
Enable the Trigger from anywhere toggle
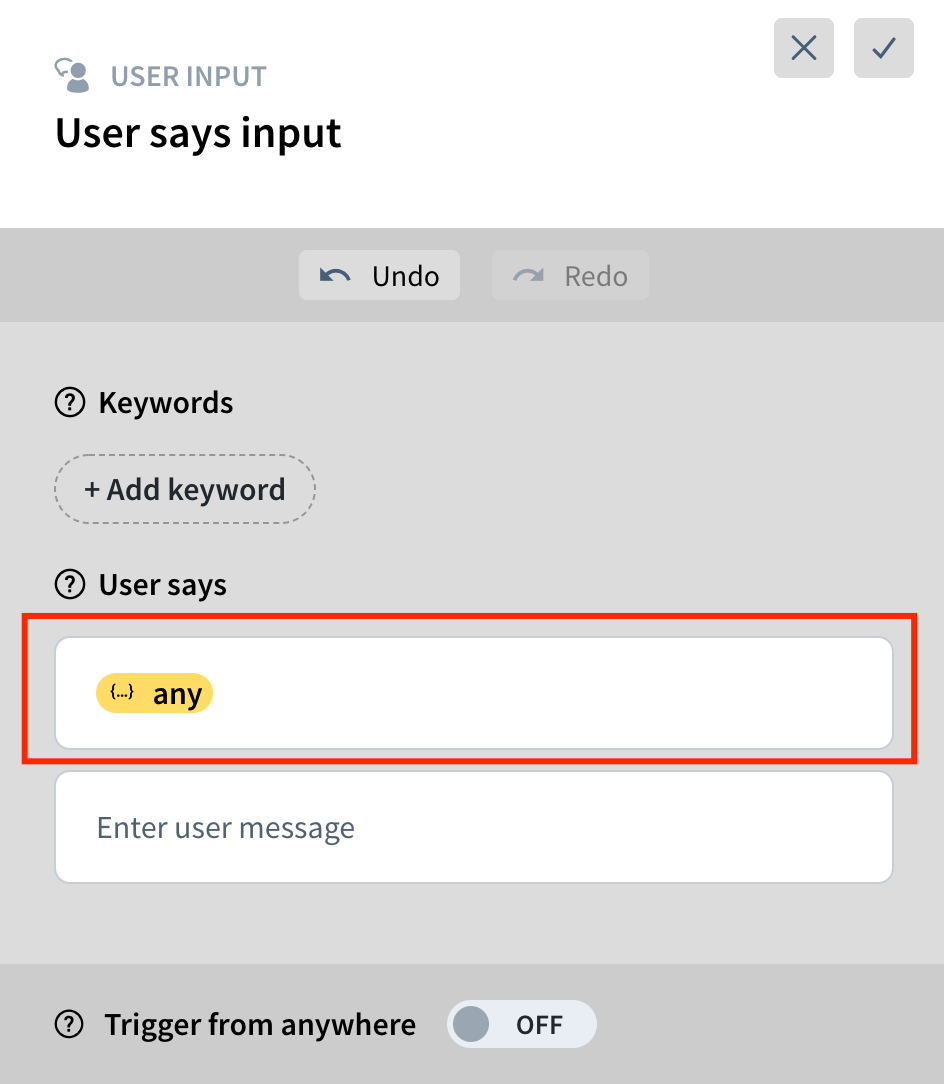click(521, 1024)
